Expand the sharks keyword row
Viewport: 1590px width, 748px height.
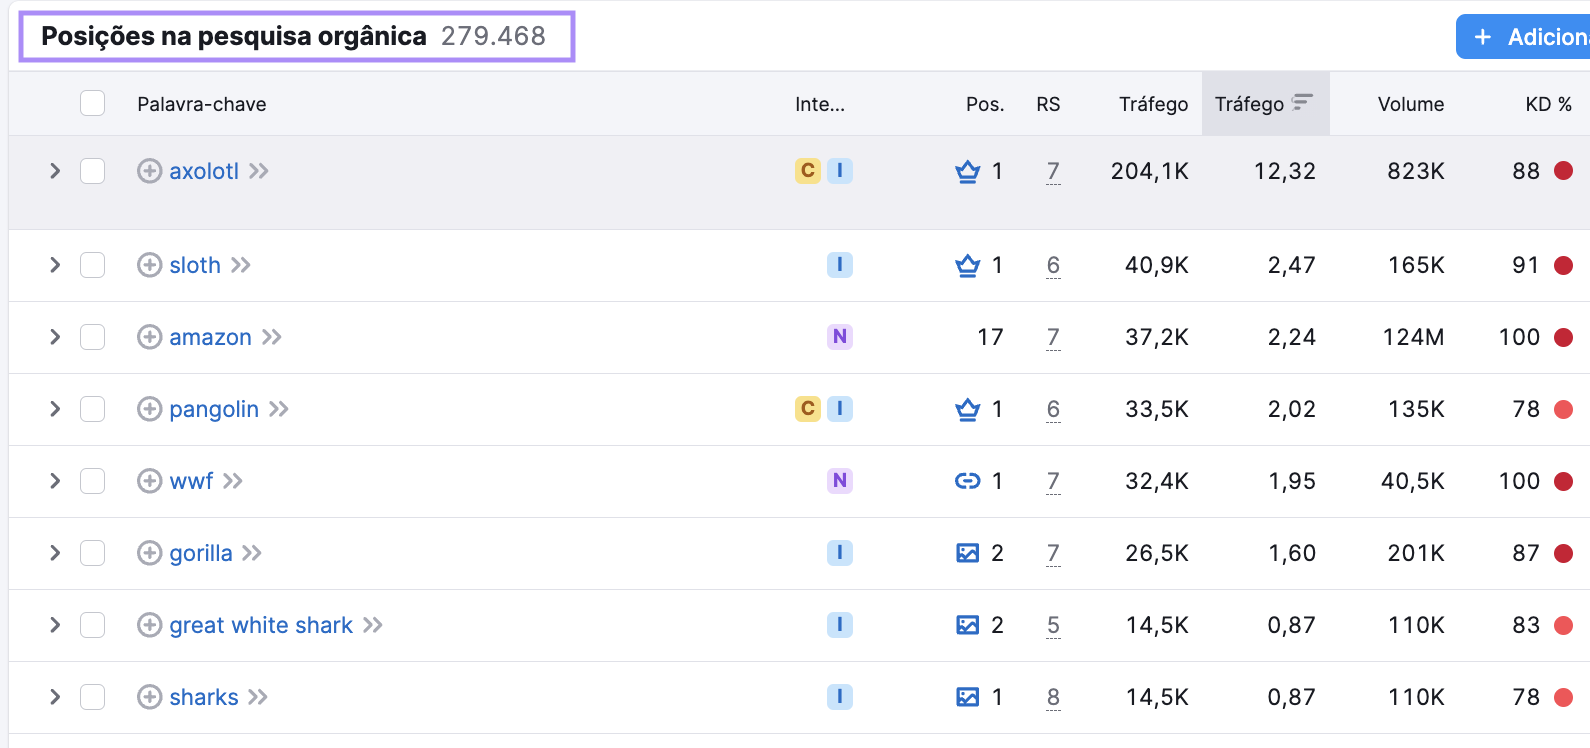click(x=55, y=697)
